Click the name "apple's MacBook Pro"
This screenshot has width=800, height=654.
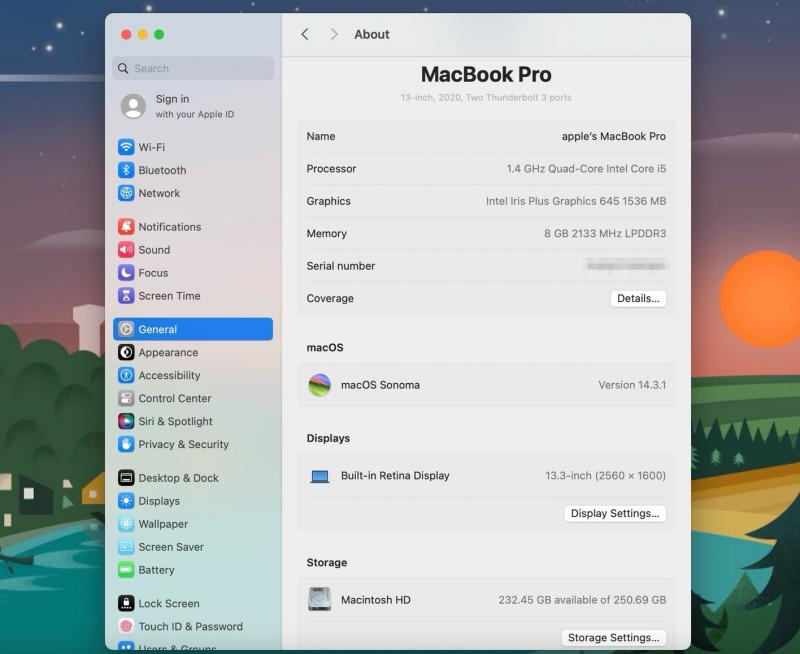[614, 136]
